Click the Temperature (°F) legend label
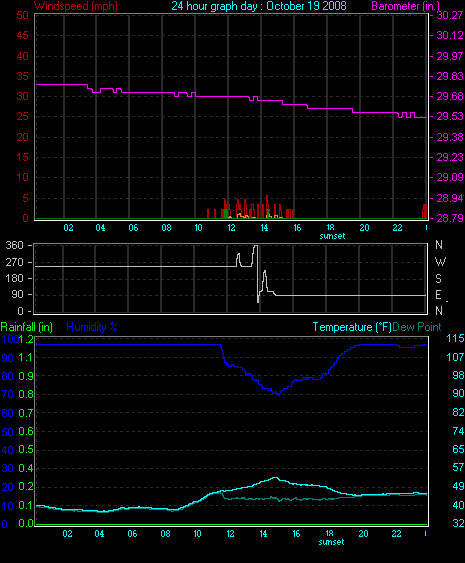465x563 pixels. [x=352, y=327]
